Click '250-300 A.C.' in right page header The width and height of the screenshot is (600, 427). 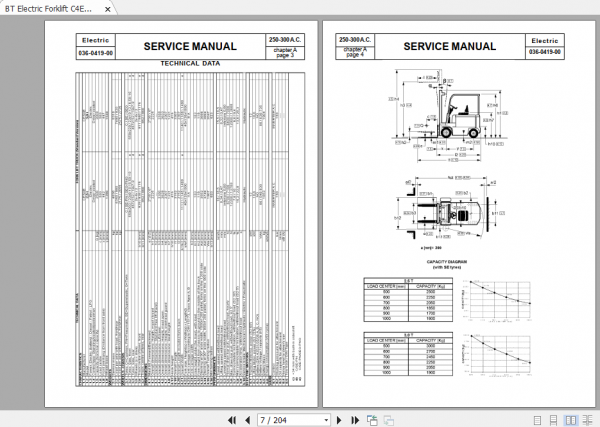click(355, 40)
